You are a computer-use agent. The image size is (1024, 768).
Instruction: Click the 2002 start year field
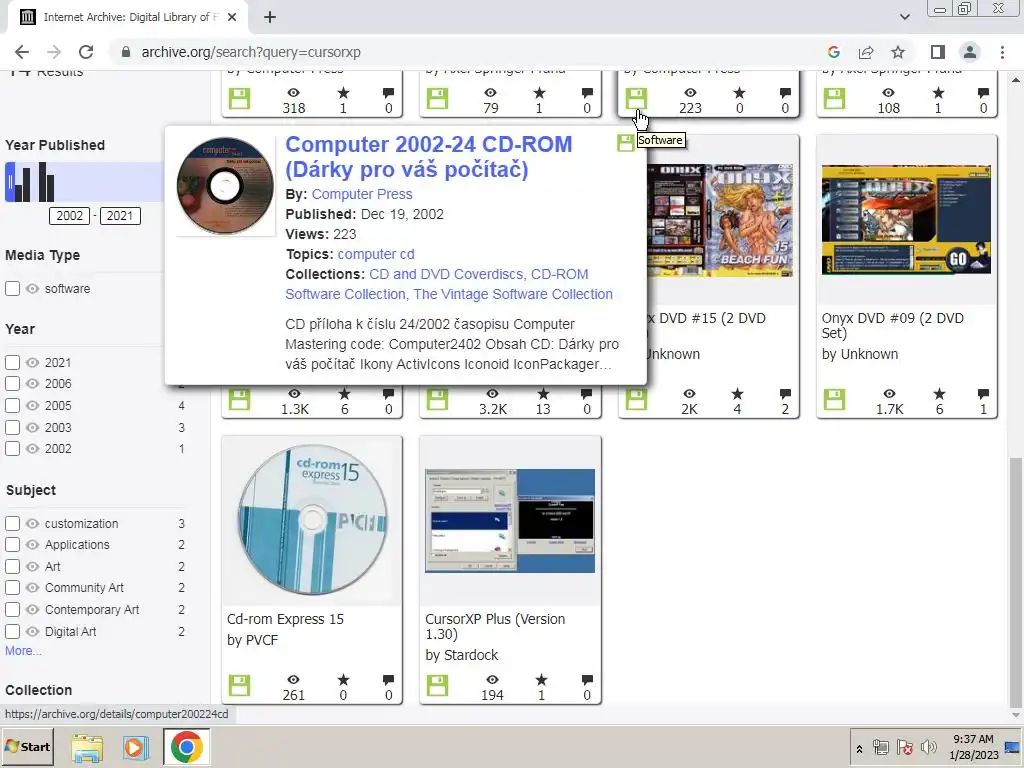pos(69,216)
